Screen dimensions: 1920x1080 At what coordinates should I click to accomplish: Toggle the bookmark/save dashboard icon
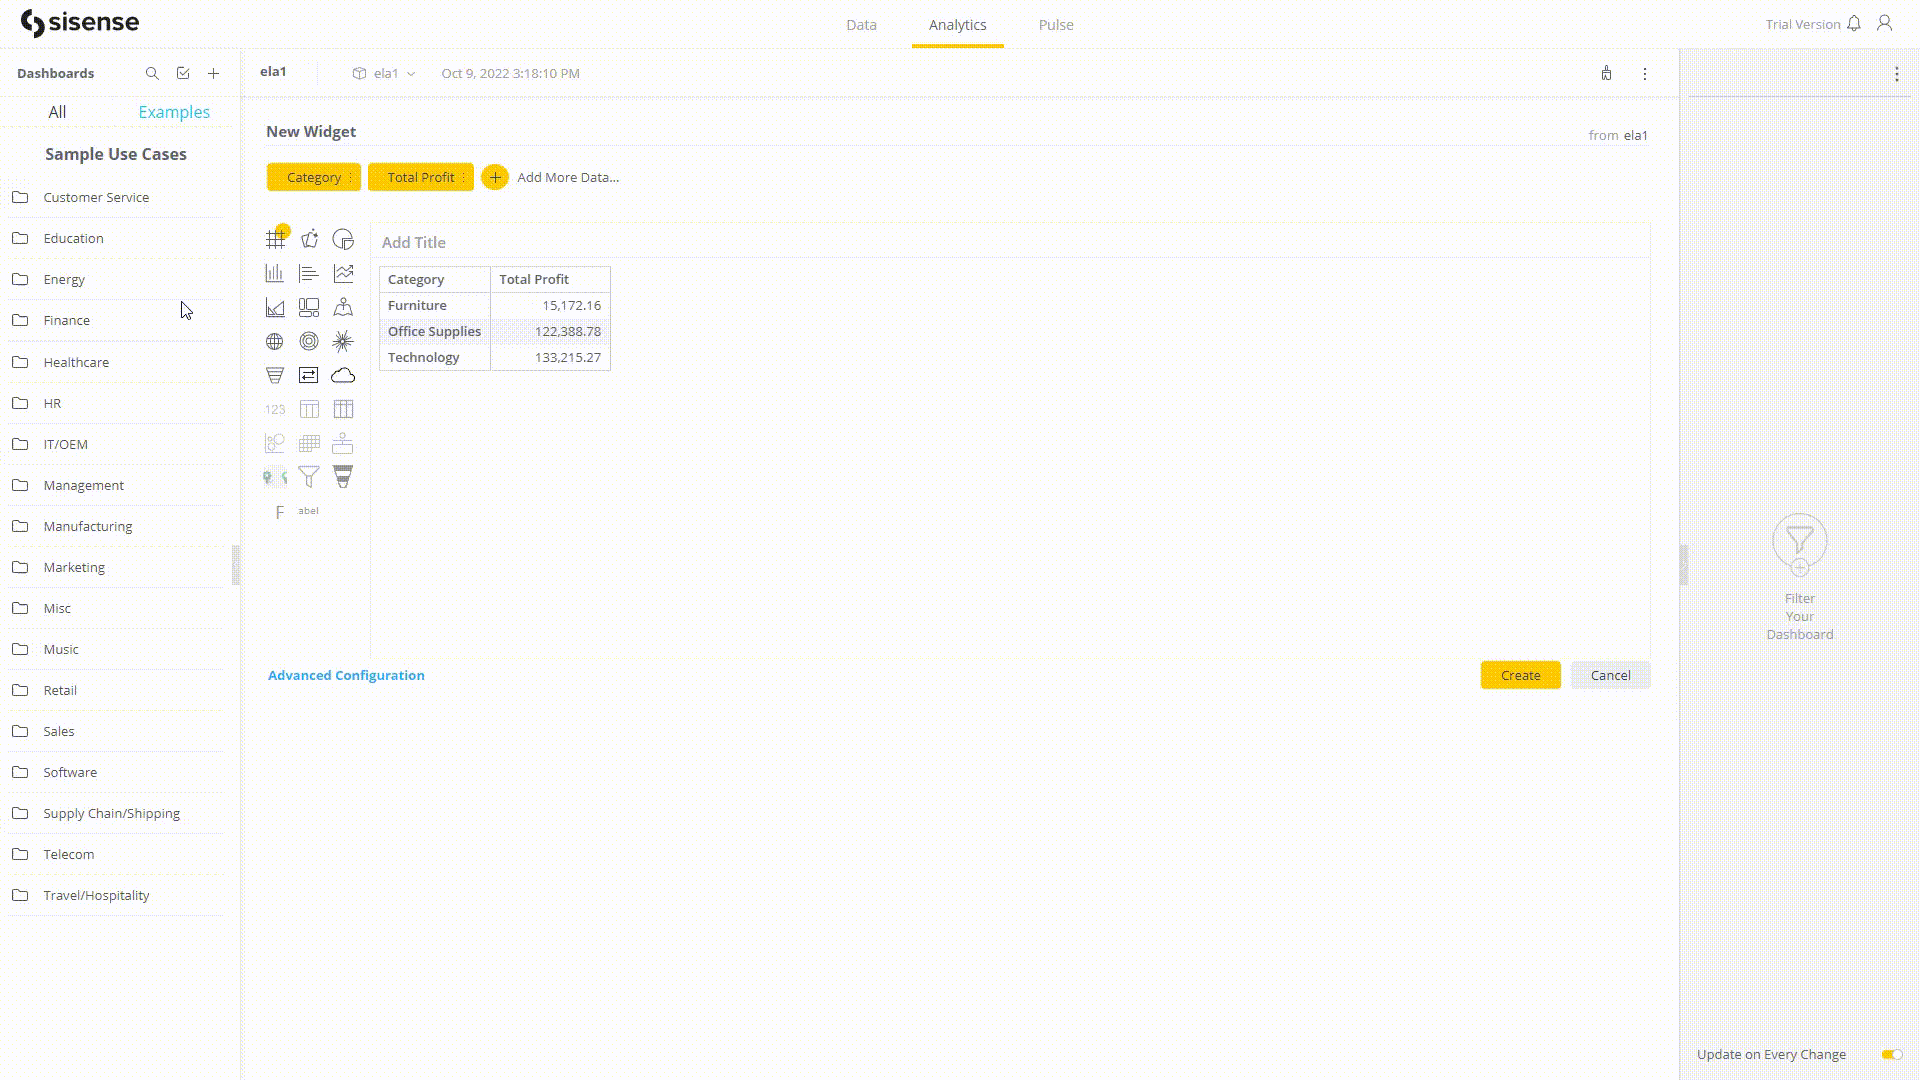point(183,73)
